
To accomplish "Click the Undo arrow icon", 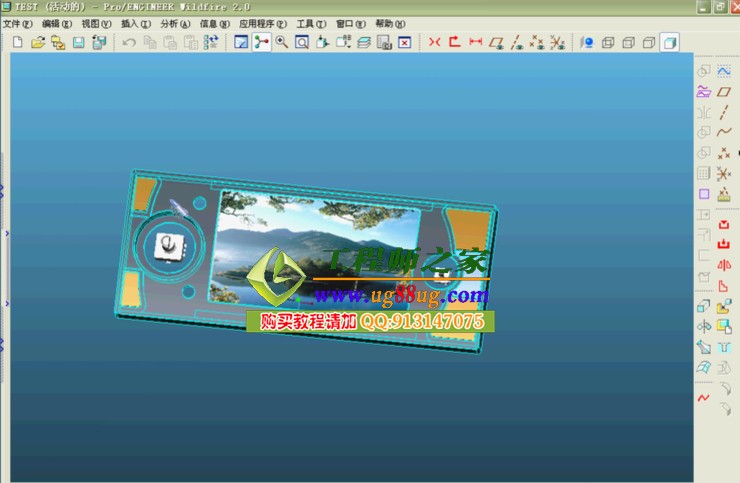I will click(128, 43).
